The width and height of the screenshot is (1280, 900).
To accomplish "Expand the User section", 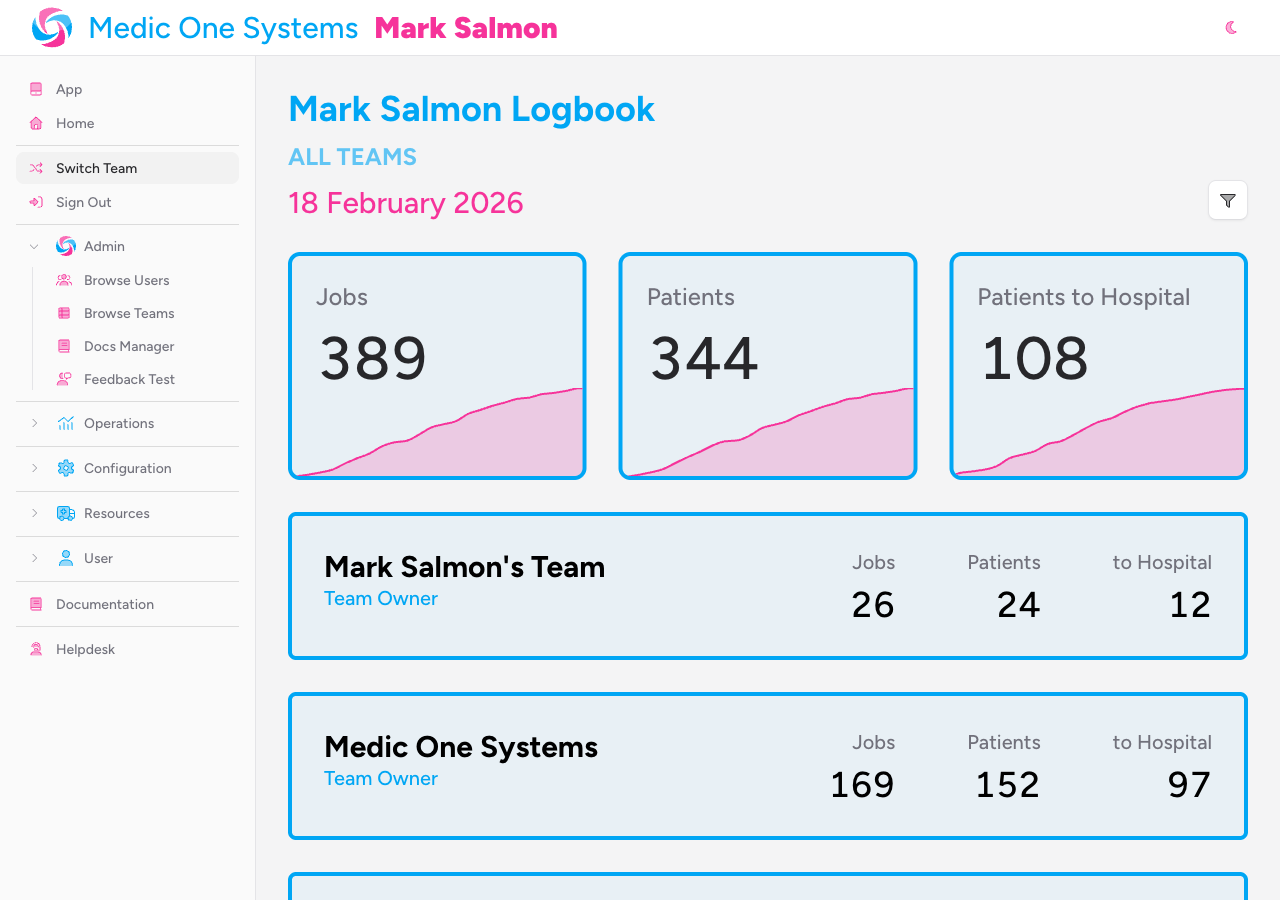I will tap(33, 558).
